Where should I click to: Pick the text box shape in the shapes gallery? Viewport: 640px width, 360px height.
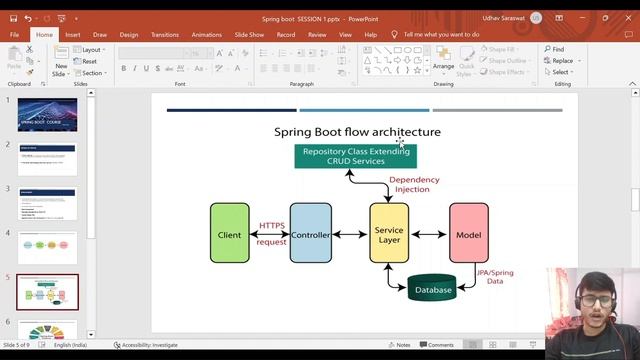tap(368, 50)
